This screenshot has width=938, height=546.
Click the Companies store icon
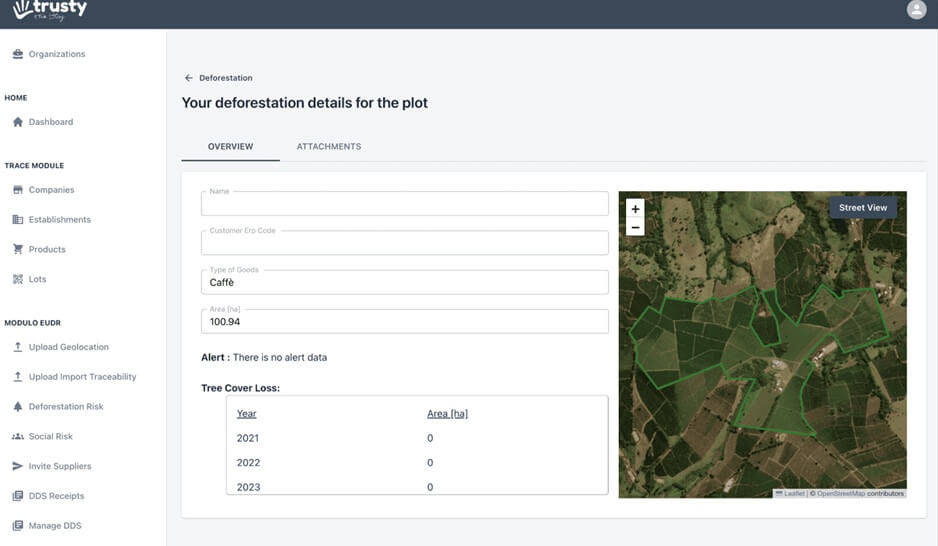(x=18, y=190)
